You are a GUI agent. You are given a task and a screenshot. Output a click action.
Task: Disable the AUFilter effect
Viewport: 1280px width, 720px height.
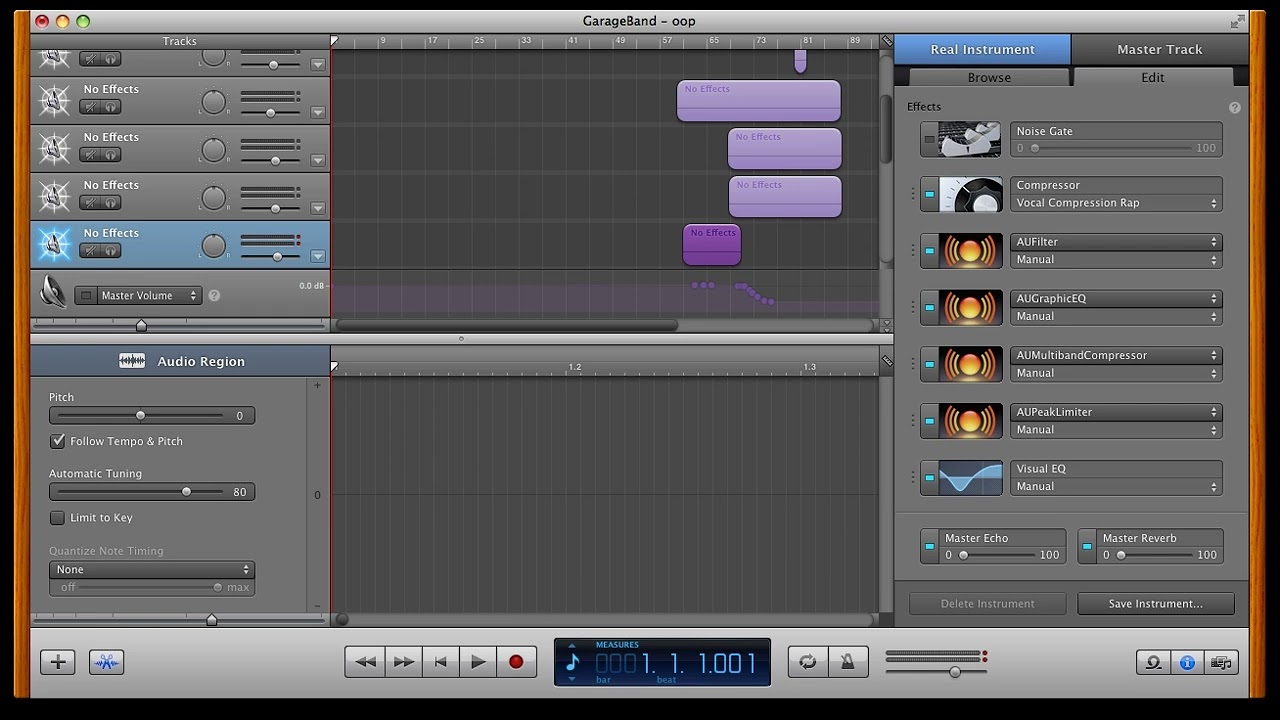tap(929, 251)
